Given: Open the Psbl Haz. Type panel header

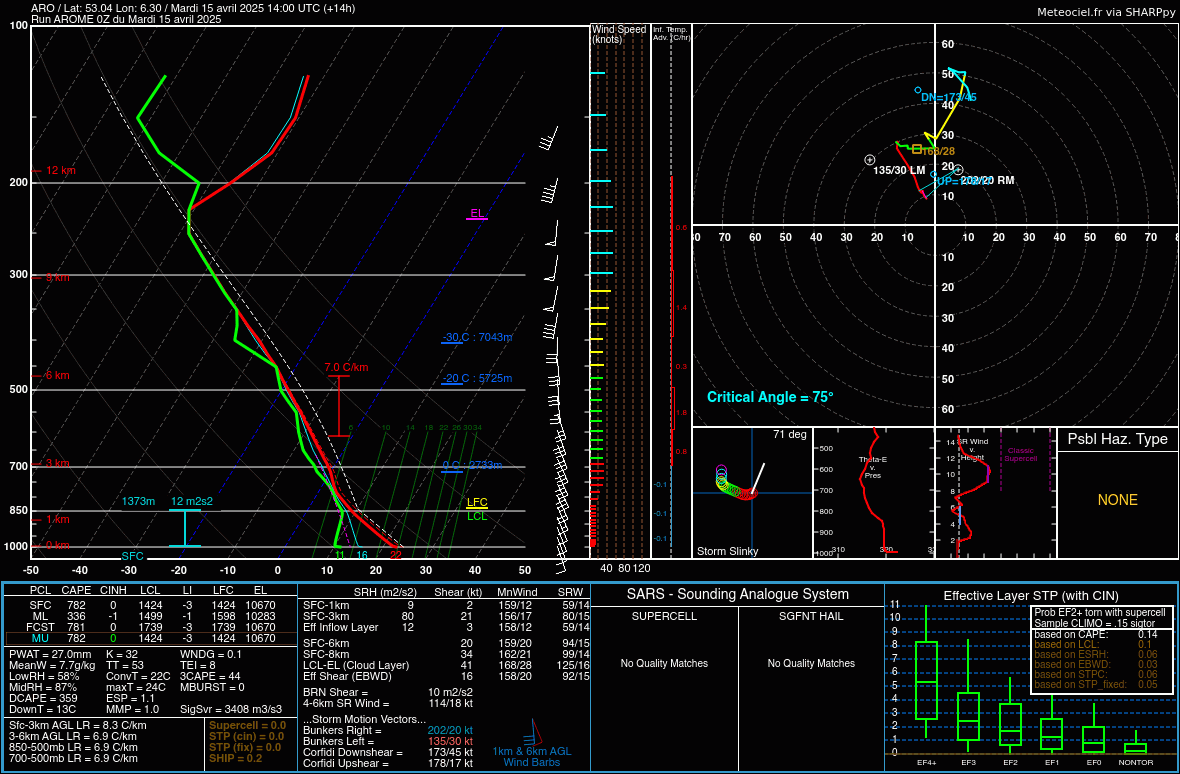Looking at the screenshot, I should [x=1117, y=439].
